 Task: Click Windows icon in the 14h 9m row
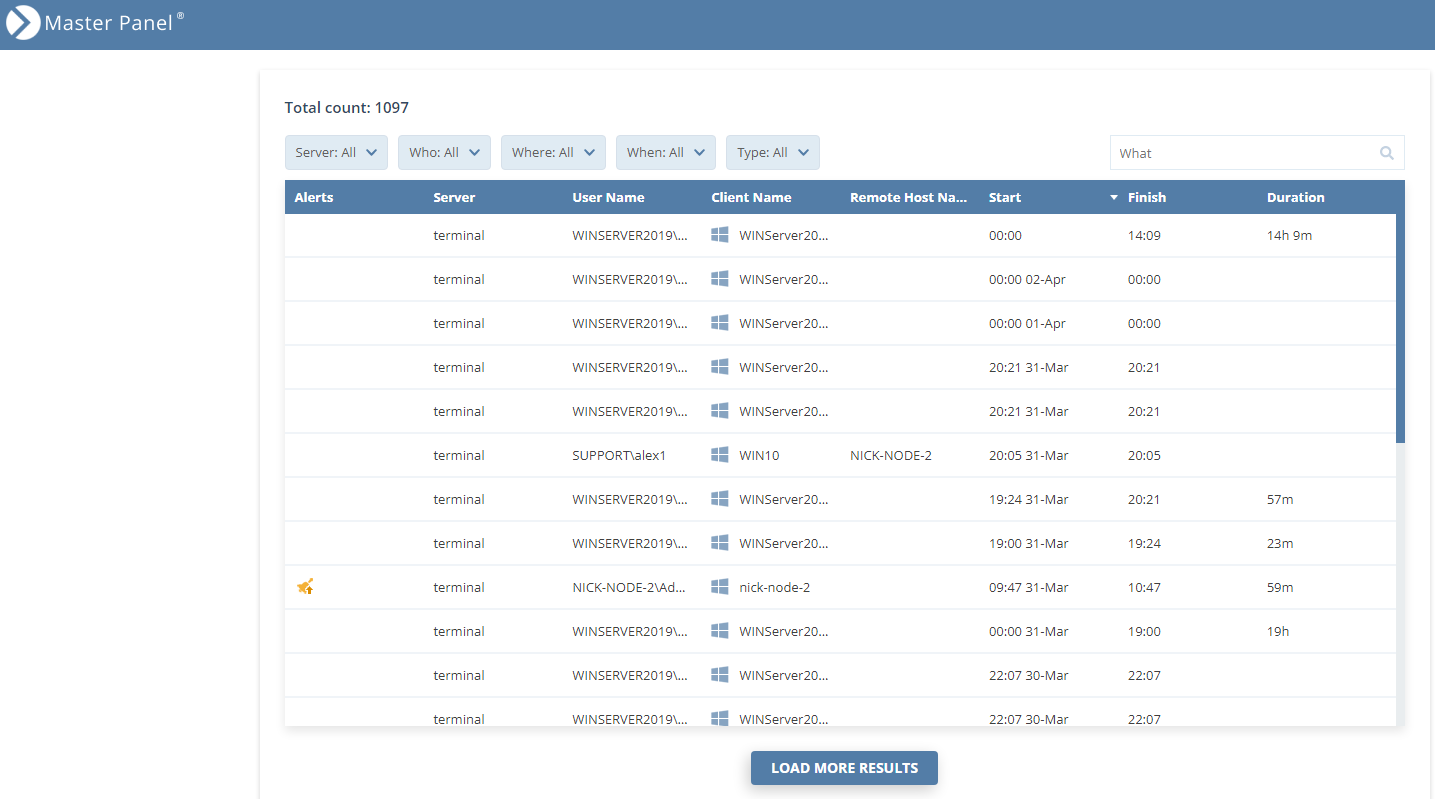[720, 235]
